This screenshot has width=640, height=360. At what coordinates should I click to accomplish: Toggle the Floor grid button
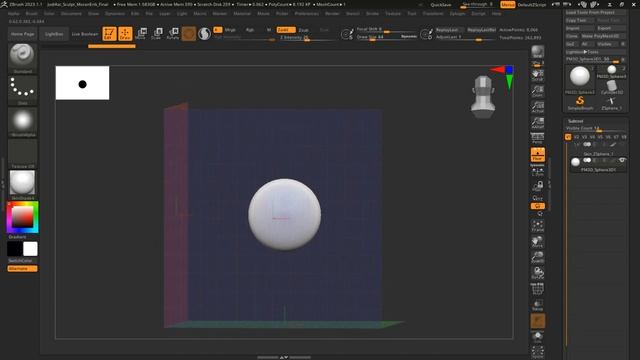pos(538,154)
